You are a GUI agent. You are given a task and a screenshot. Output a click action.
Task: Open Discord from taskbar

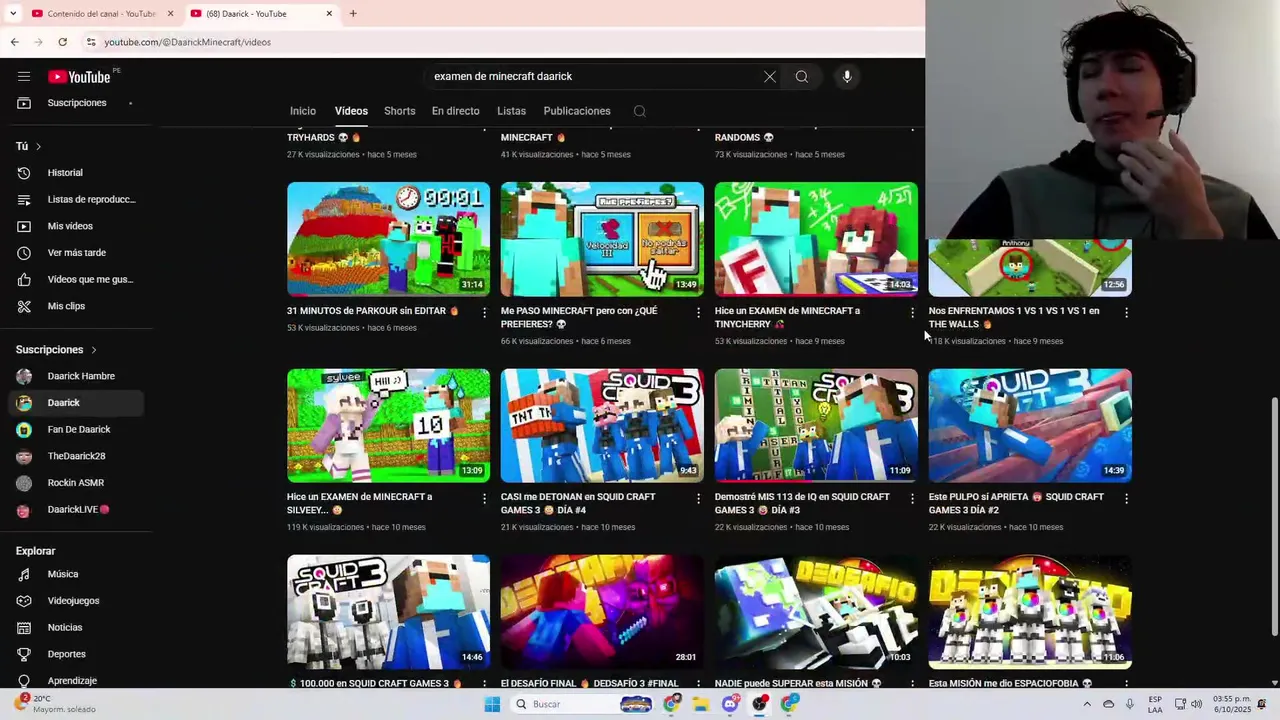click(731, 704)
